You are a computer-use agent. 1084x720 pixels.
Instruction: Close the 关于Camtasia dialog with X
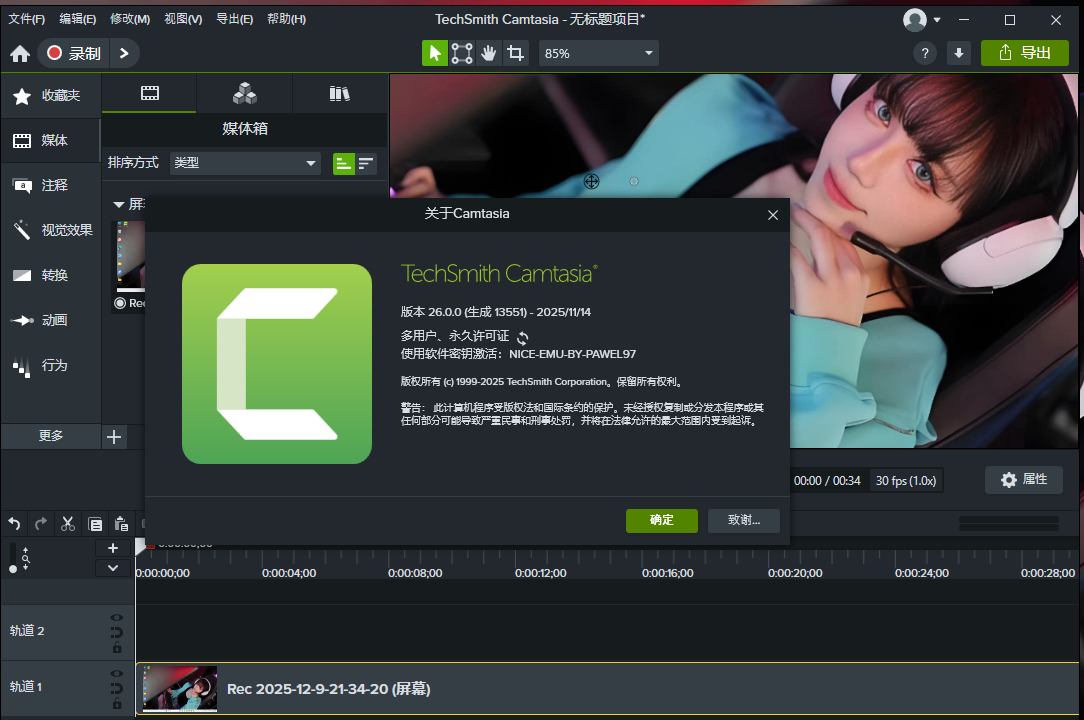(773, 215)
